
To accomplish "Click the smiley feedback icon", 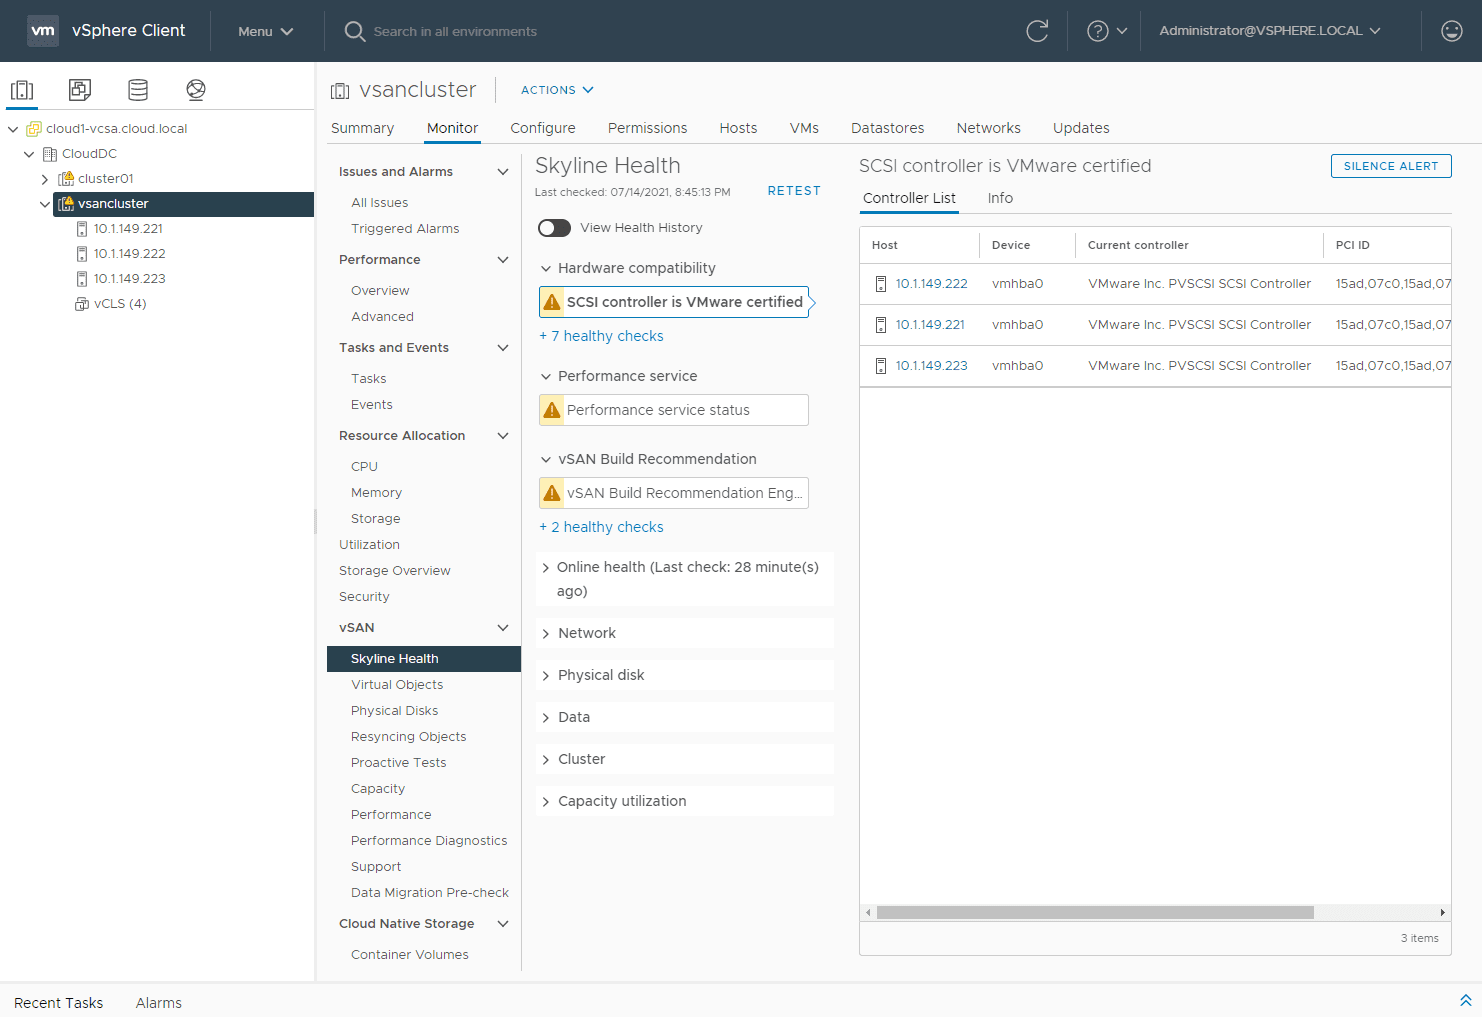I will [1451, 31].
